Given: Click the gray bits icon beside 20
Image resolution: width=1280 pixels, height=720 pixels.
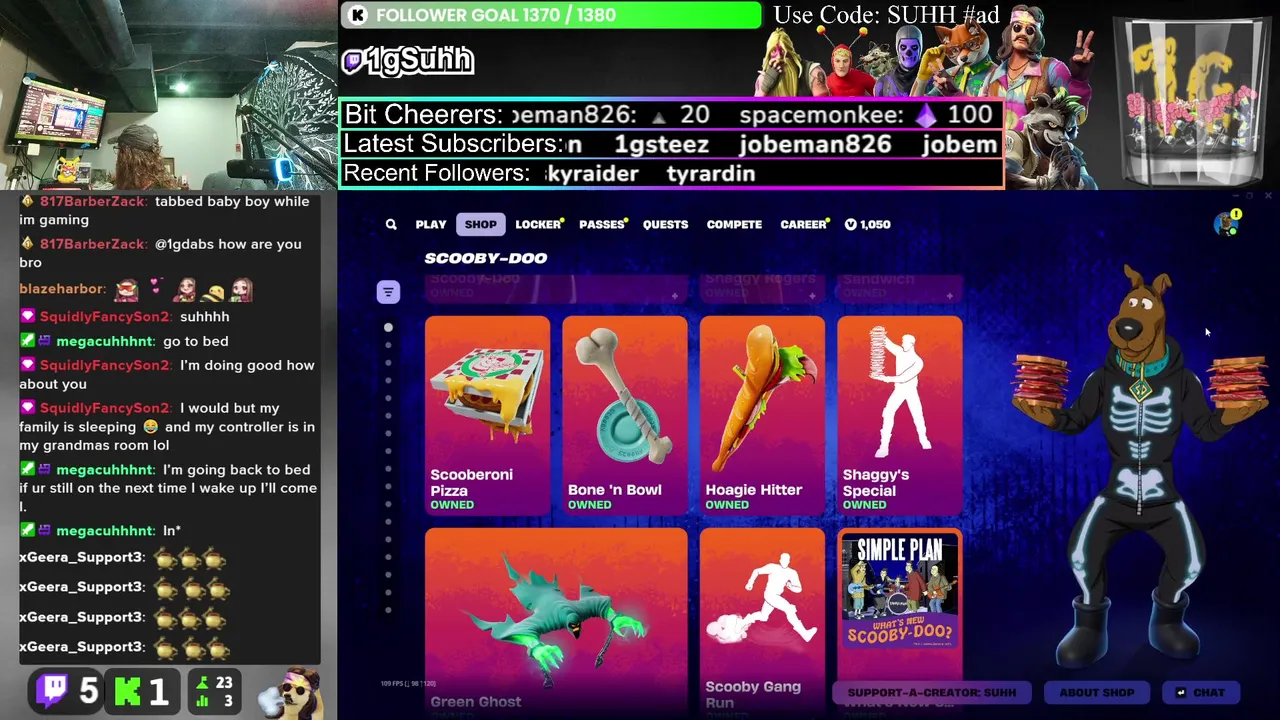Looking at the screenshot, I should pyautogui.click(x=658, y=117).
